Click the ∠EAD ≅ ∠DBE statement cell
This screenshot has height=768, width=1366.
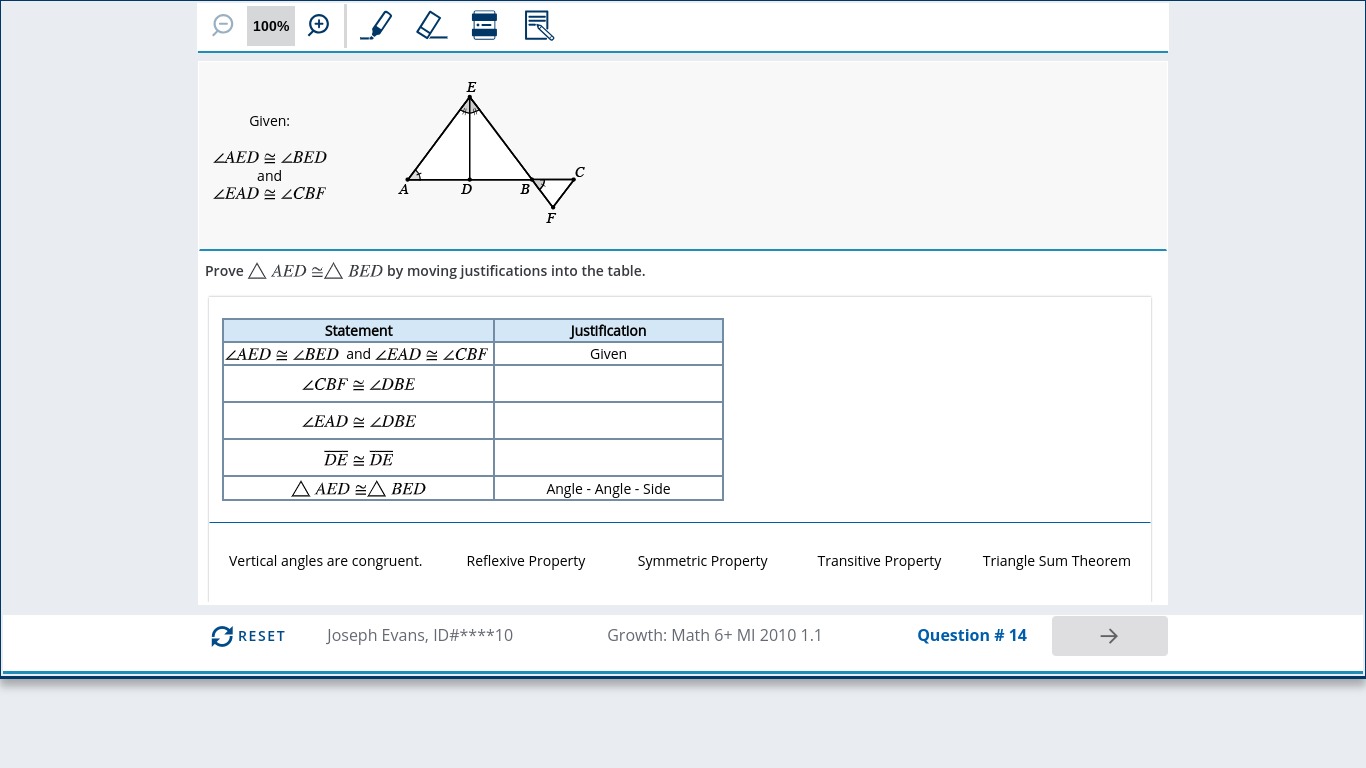pos(358,421)
